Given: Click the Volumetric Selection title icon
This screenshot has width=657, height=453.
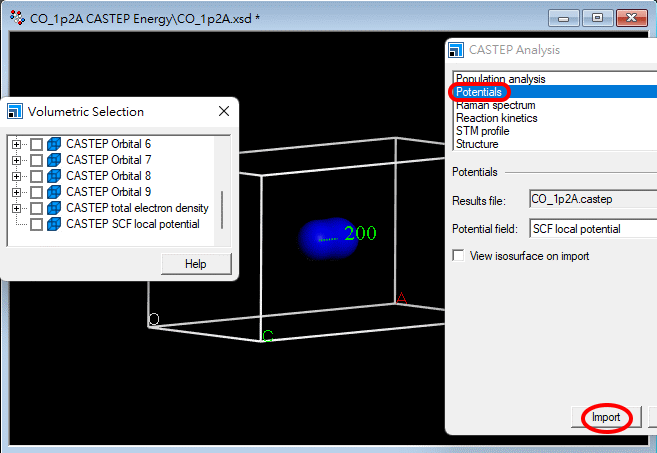Looking at the screenshot, I should pos(15,111).
